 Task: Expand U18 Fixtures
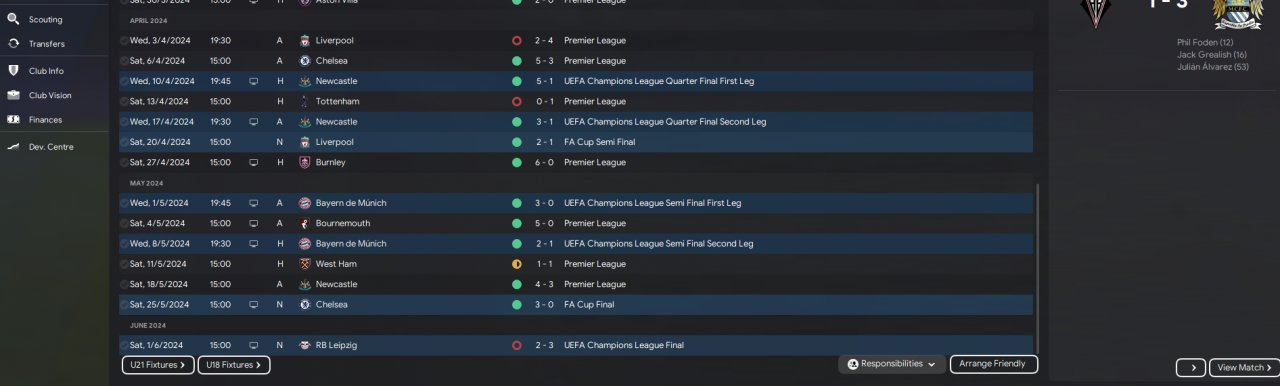point(234,365)
